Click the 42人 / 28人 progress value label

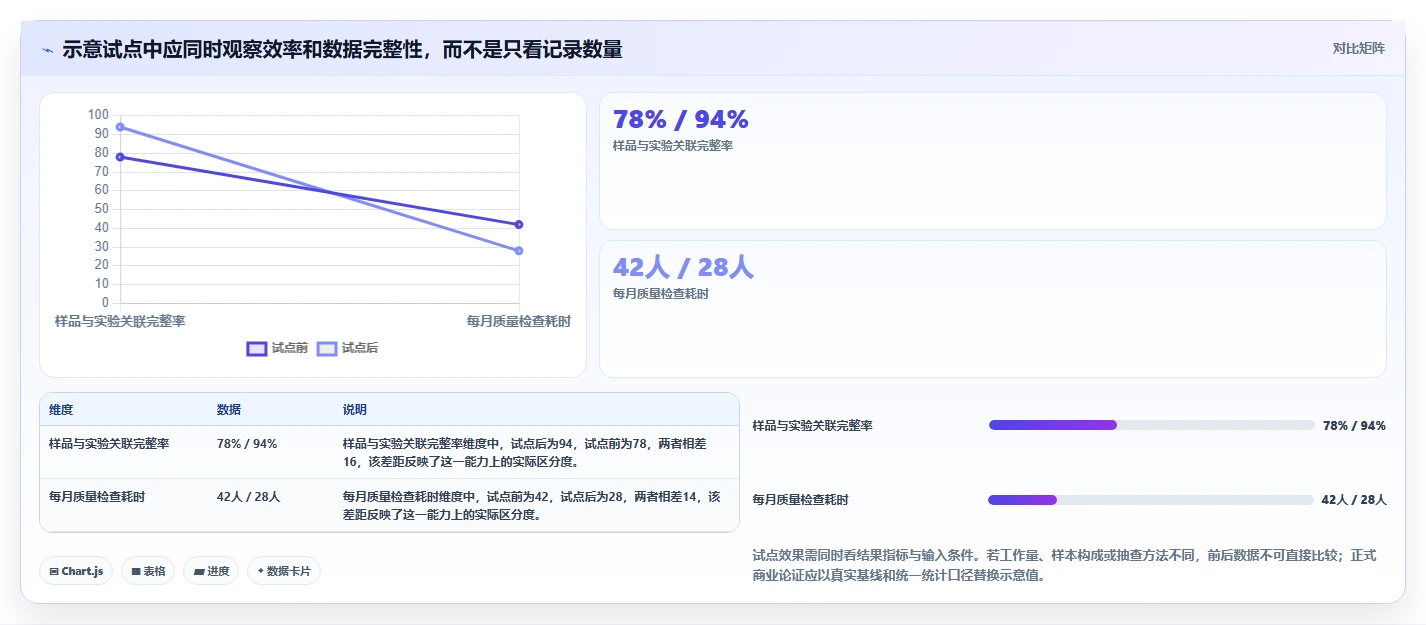tap(1354, 500)
